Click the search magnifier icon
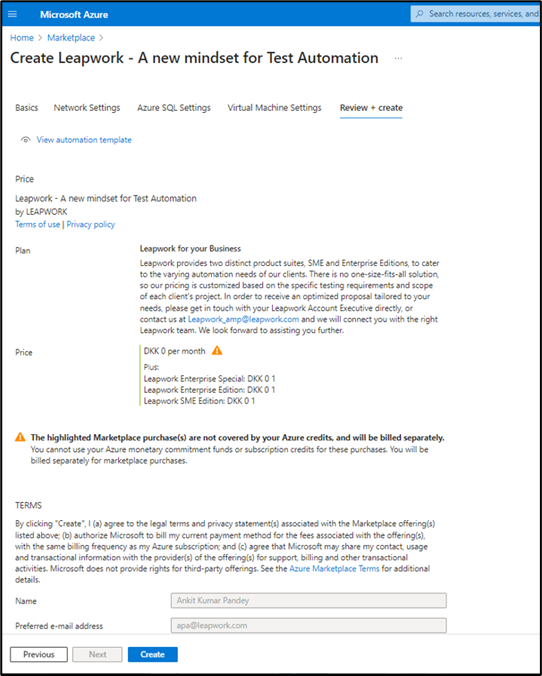This screenshot has width=542, height=676. pos(420,14)
